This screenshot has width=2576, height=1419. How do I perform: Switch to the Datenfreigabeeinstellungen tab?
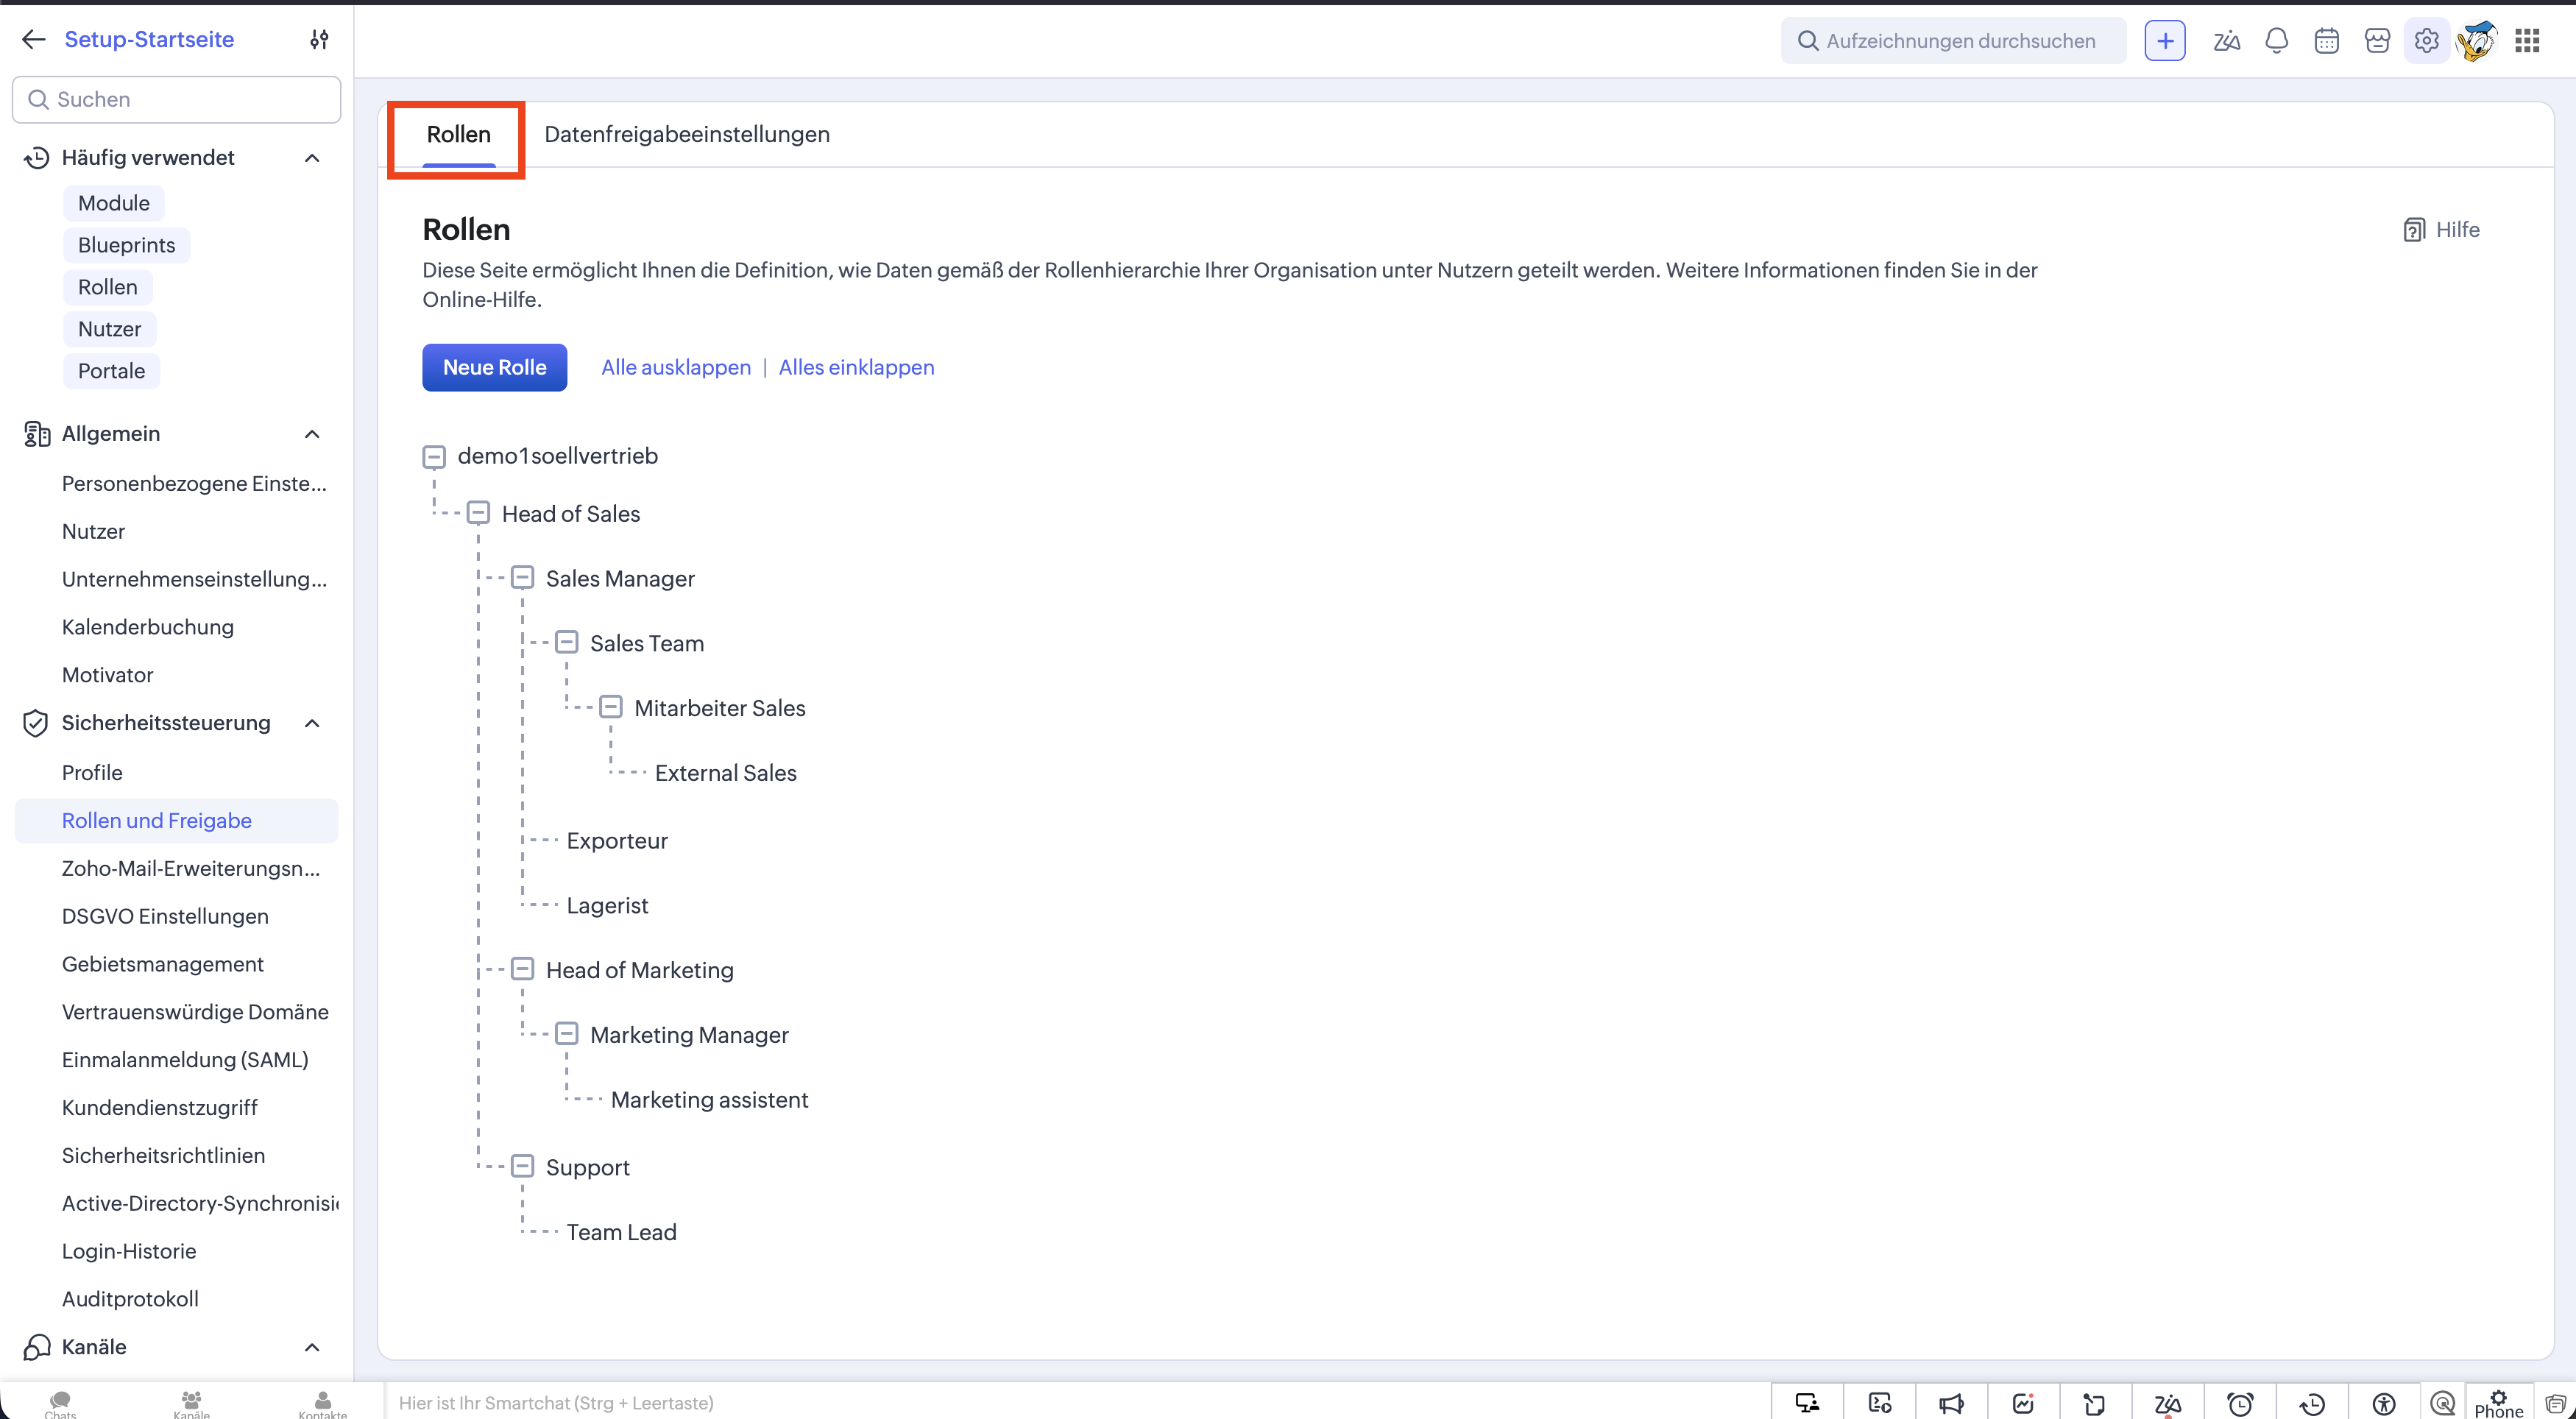(686, 135)
